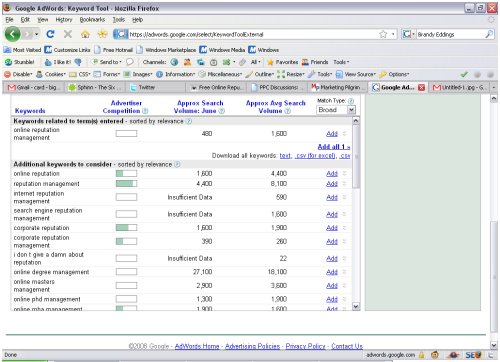Click the search magnifier icon

pyautogui.click(x=489, y=34)
